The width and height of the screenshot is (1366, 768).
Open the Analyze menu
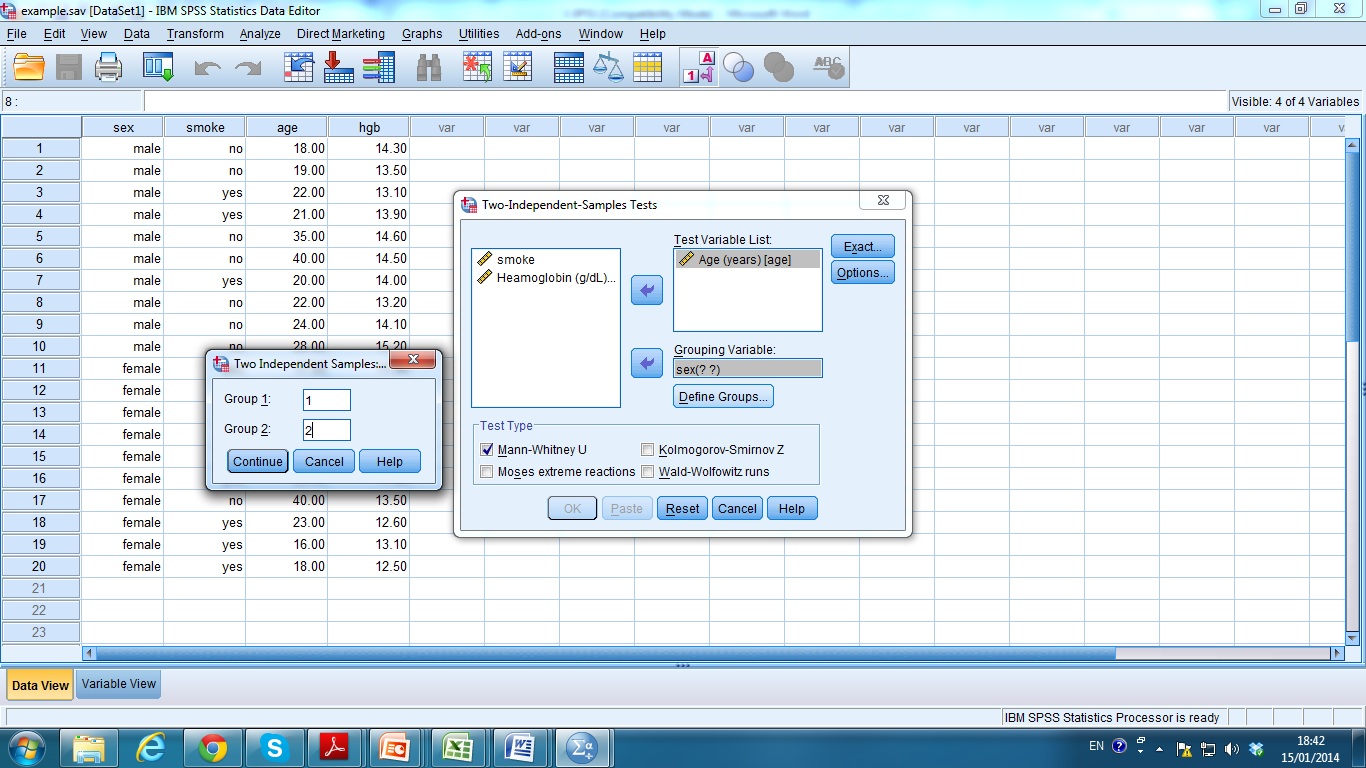click(260, 34)
